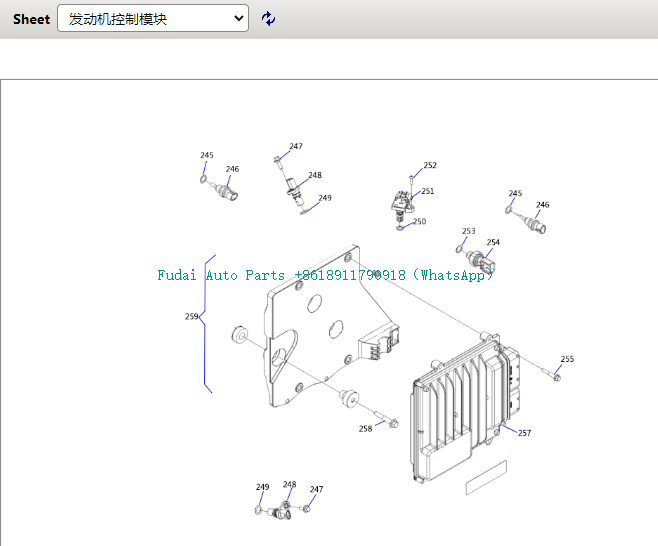Image resolution: width=658 pixels, height=546 pixels.
Task: Select callout 247 at the bottom sensor
Action: [316, 489]
